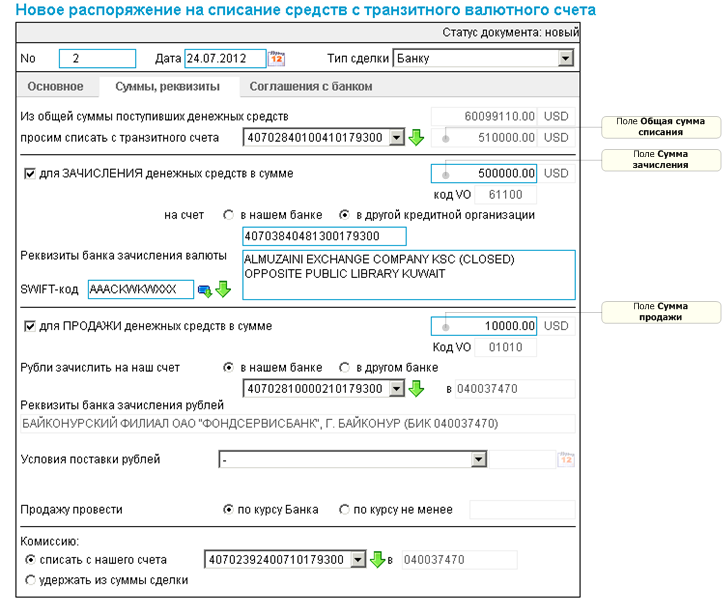Select 'по курсу не менее' radio button
The height and width of the screenshot is (606, 722).
click(x=344, y=510)
